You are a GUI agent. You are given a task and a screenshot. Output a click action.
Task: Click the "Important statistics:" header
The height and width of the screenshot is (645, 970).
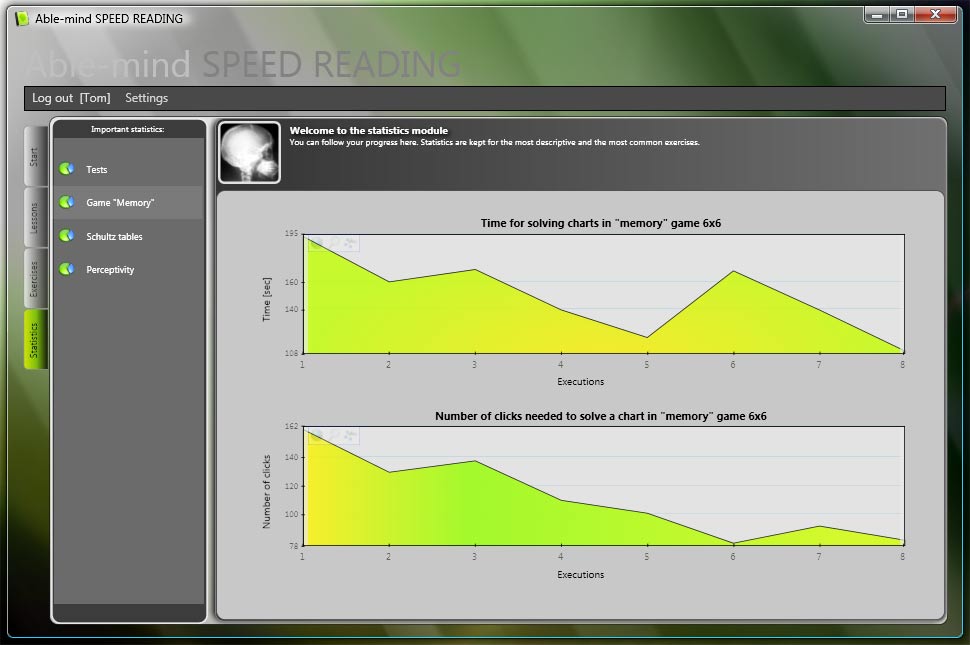[x=127, y=129]
